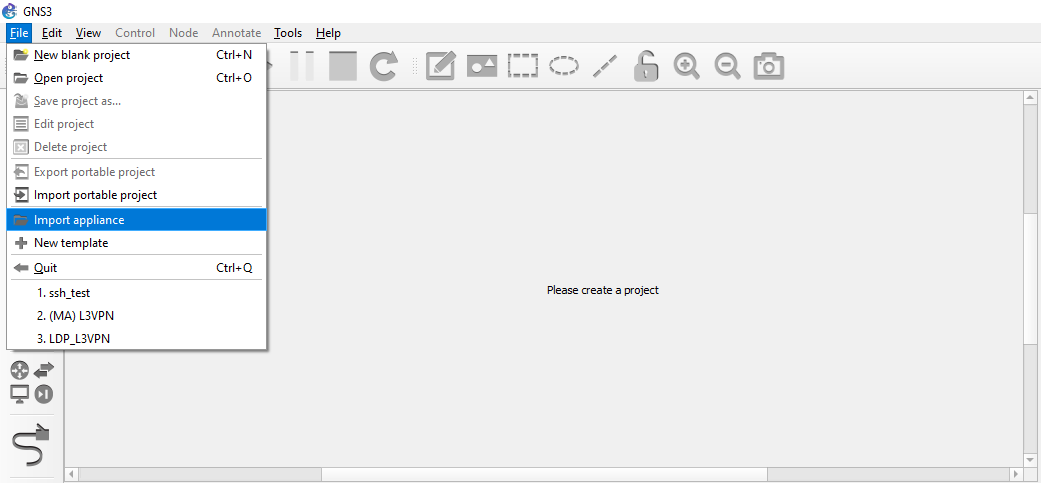Image resolution: width=1041 pixels, height=483 pixels.
Task: Select the draw ellipse tool
Action: click(x=563, y=66)
